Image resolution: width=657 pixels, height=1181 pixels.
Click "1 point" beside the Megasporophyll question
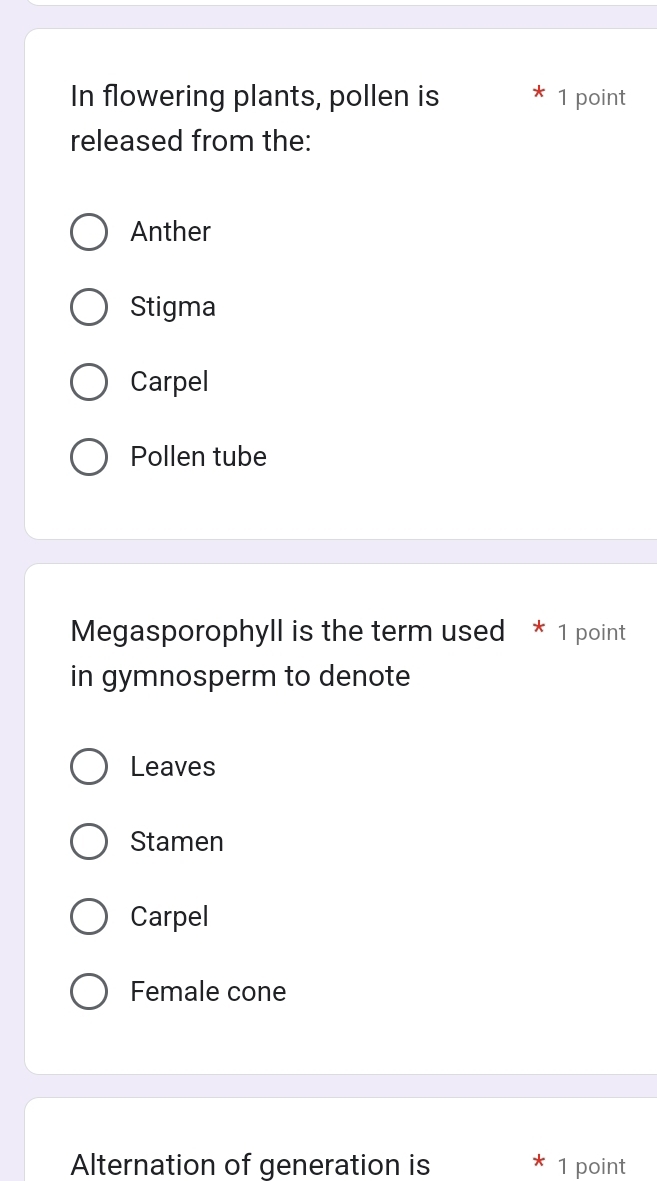[x=592, y=632]
